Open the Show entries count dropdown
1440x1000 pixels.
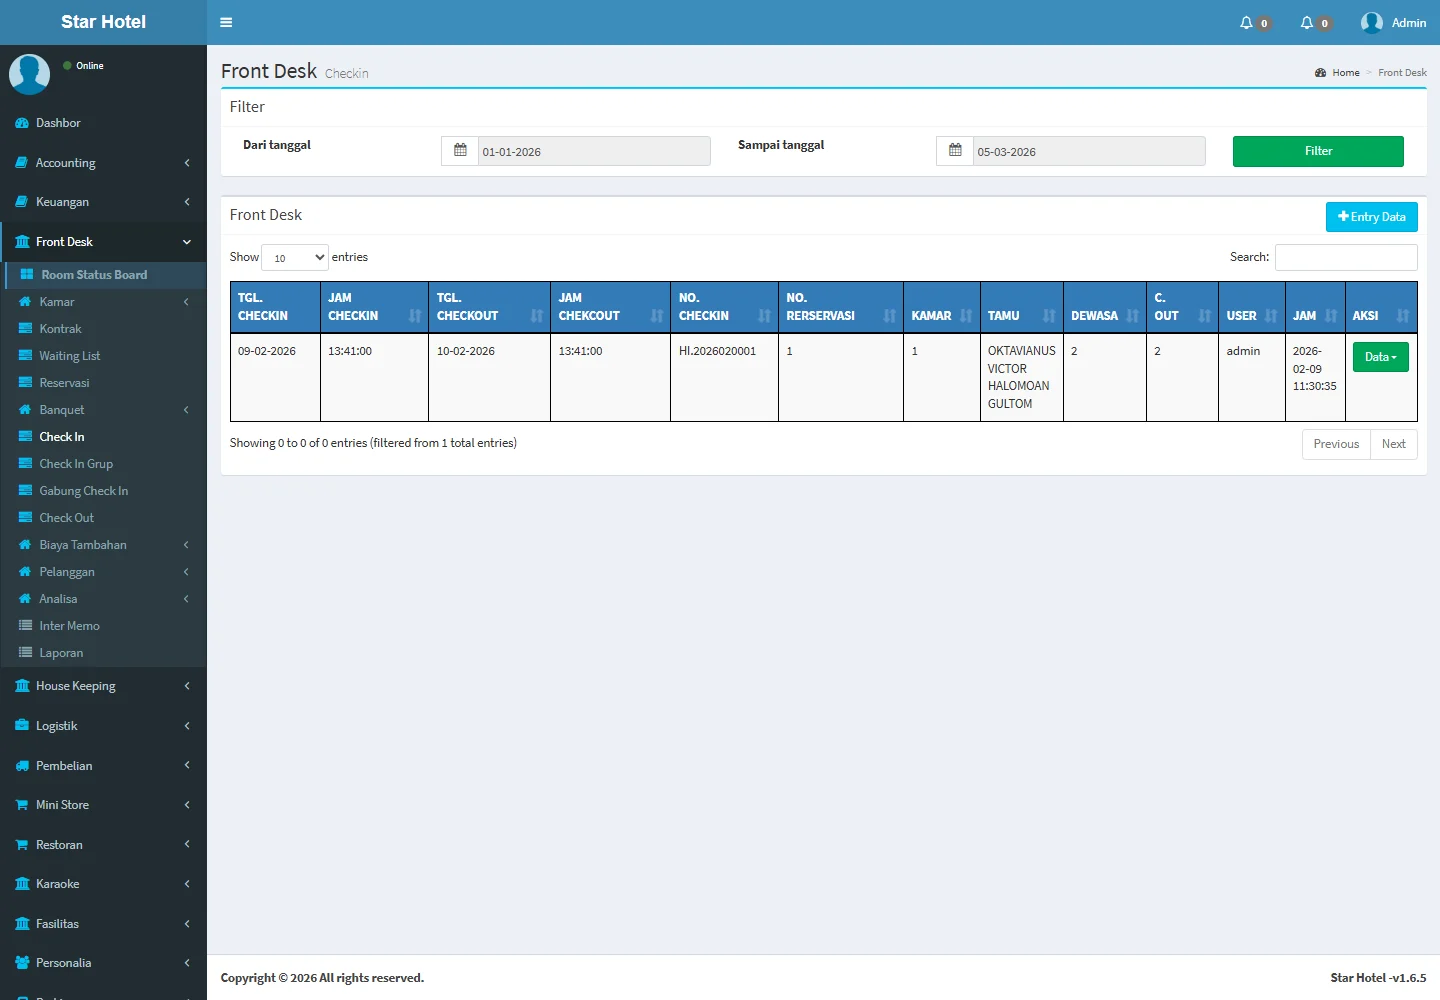coord(295,257)
